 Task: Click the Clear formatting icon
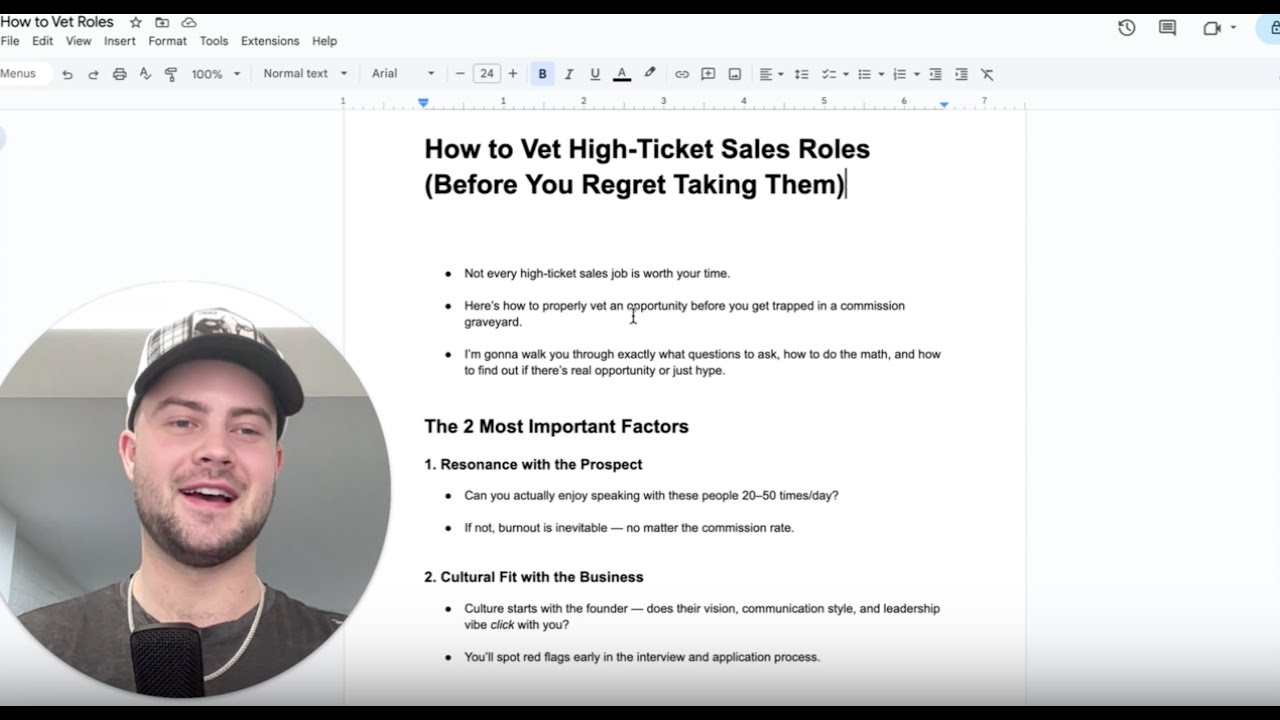(987, 74)
